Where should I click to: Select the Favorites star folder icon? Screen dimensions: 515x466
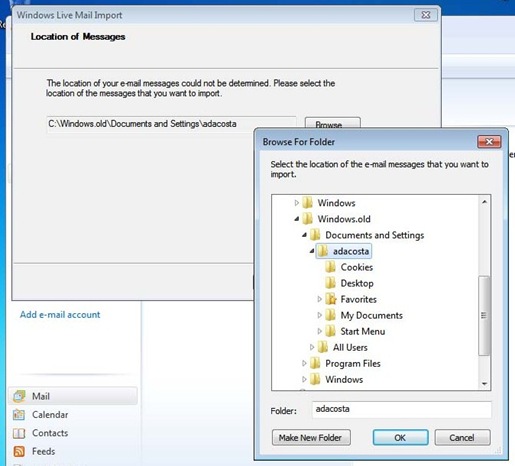point(331,299)
